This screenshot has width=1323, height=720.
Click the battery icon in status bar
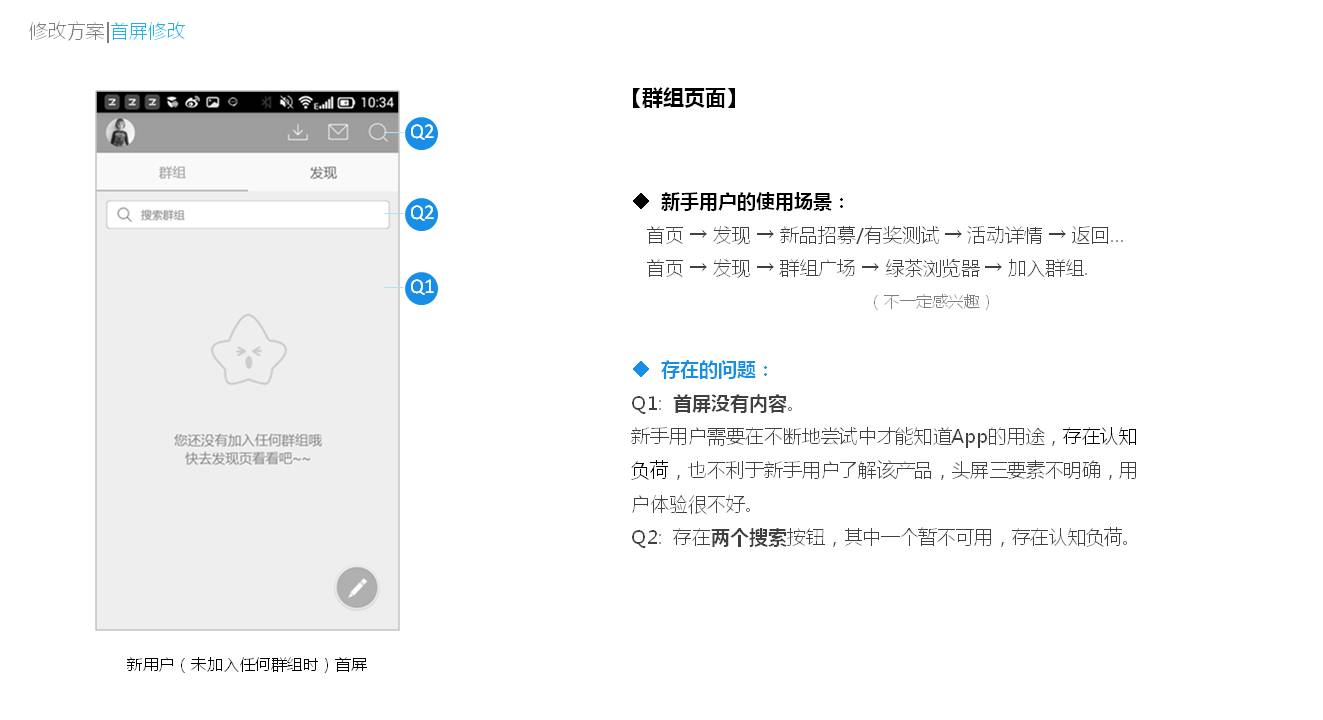(346, 102)
